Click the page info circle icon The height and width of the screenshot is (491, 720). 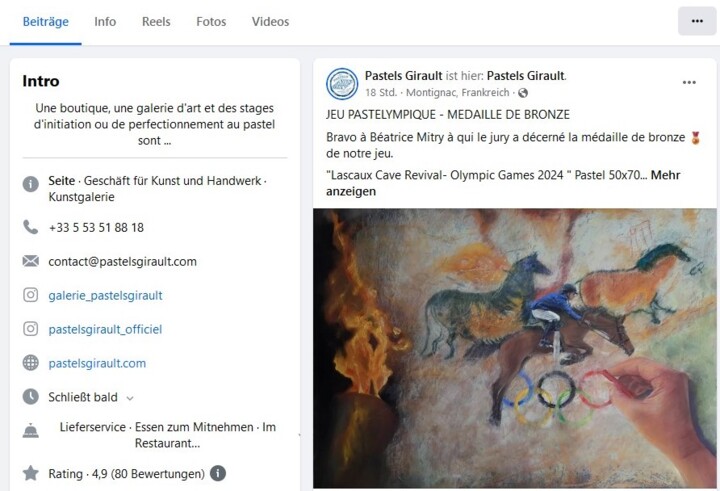pos(31,184)
